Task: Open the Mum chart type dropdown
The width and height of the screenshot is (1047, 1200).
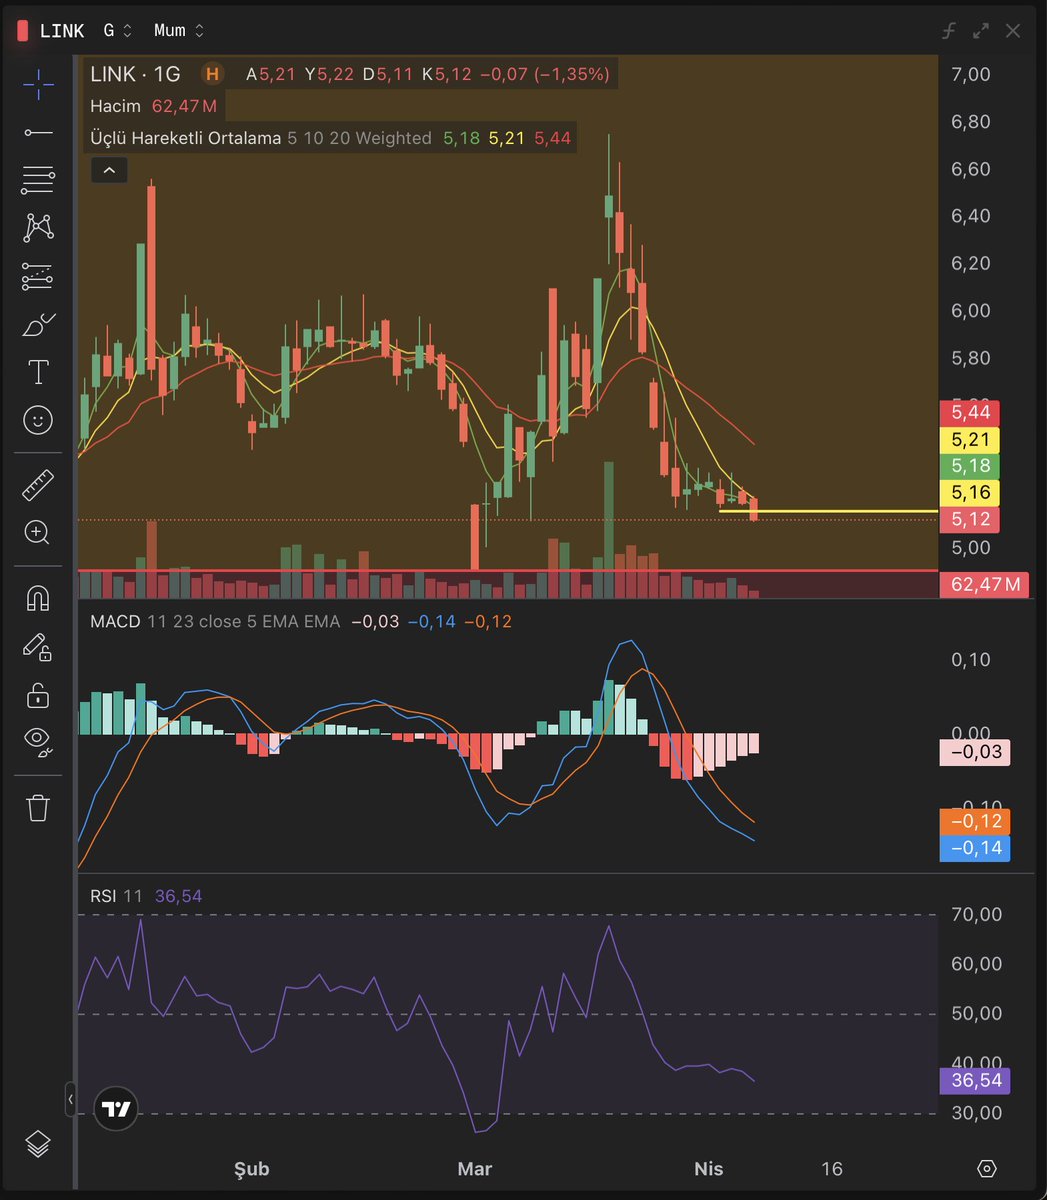Action: (179, 31)
